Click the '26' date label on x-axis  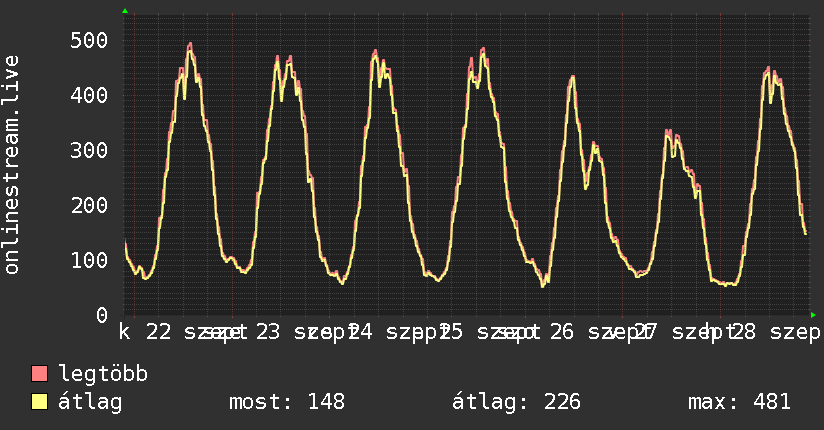pos(562,332)
